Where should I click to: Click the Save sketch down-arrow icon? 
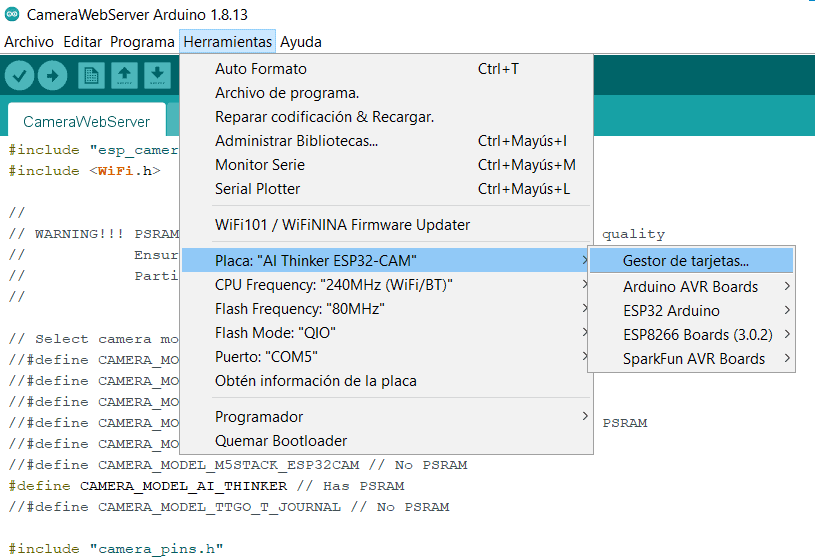[x=157, y=75]
